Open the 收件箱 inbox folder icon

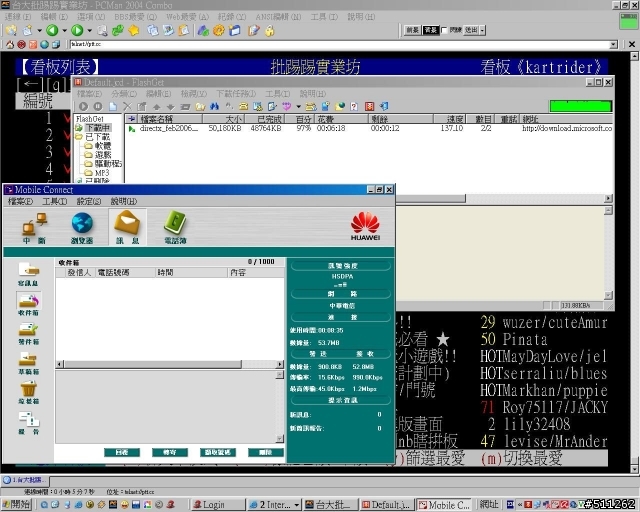click(28, 304)
